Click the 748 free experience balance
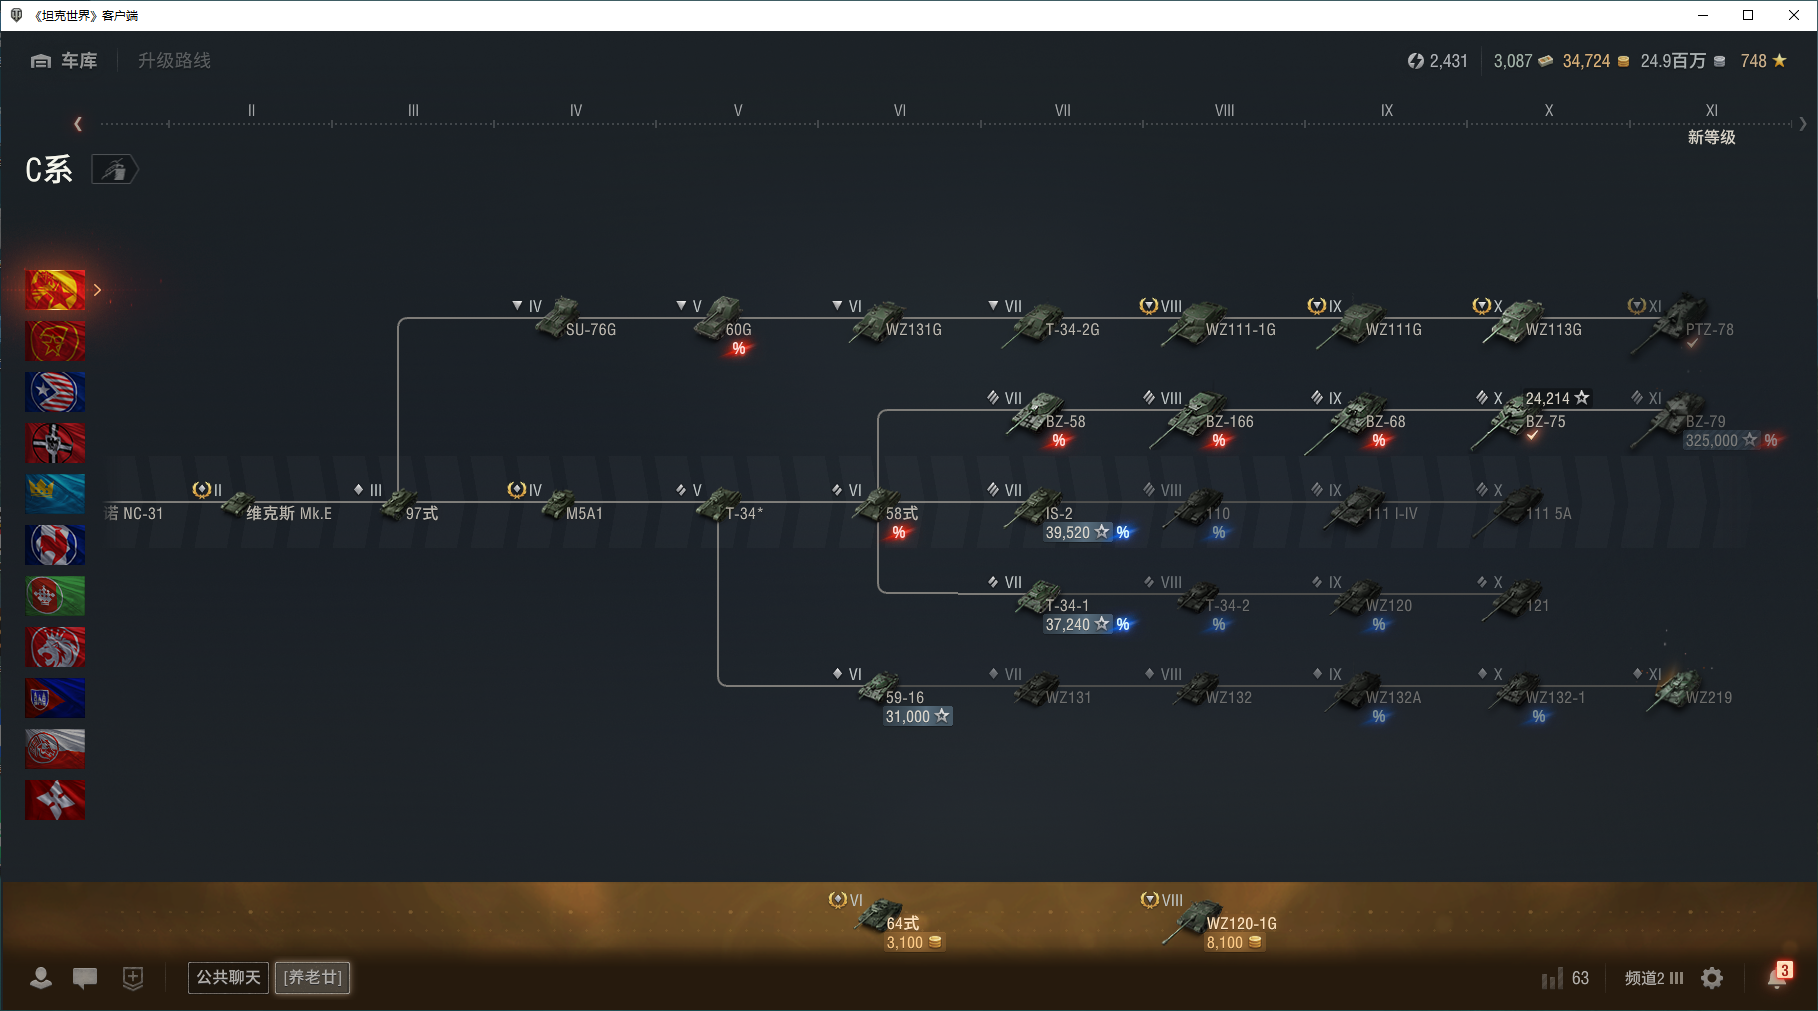Viewport: 1818px width, 1011px height. point(1763,61)
